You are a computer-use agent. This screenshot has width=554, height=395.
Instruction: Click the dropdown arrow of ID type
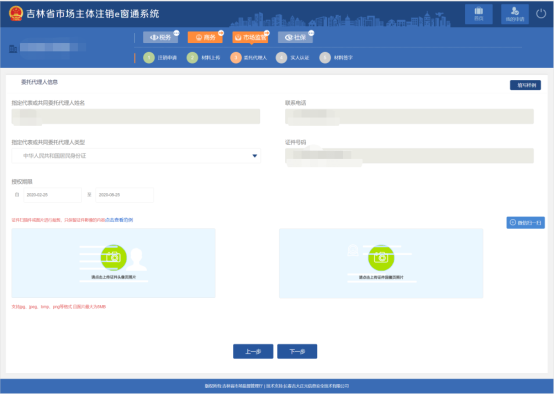click(x=254, y=156)
